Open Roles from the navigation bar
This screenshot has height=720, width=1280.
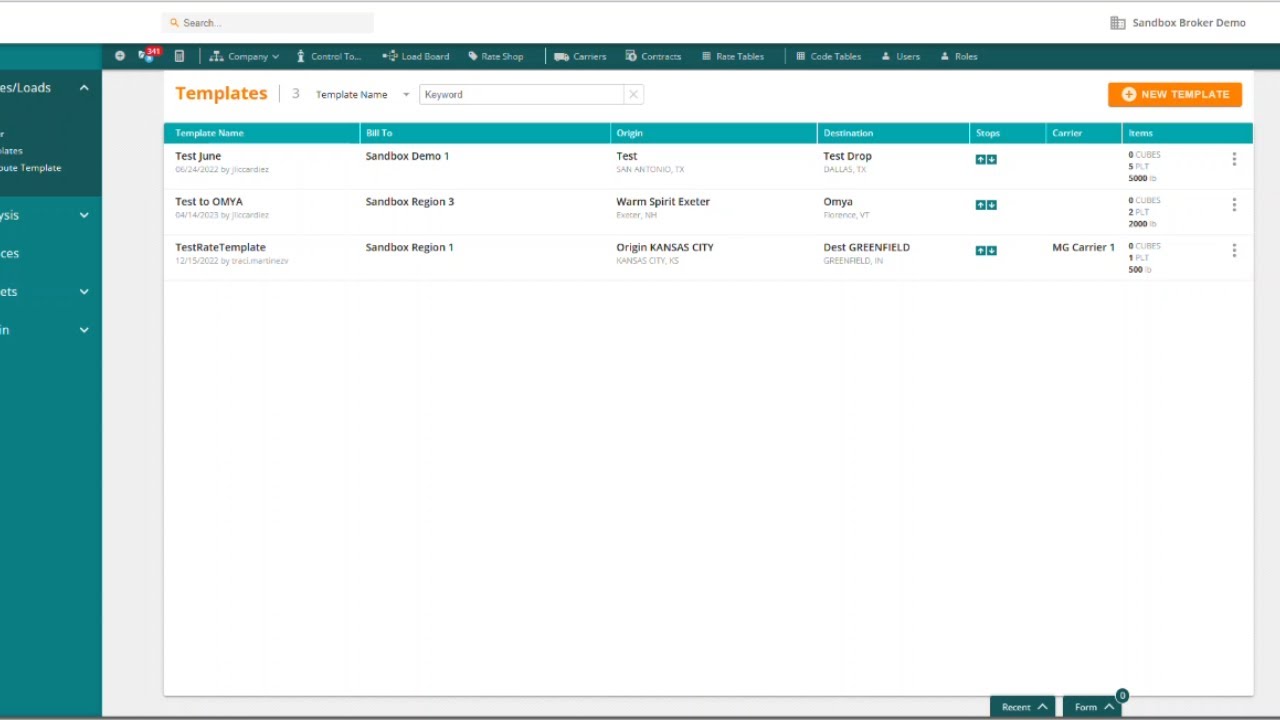click(x=959, y=56)
